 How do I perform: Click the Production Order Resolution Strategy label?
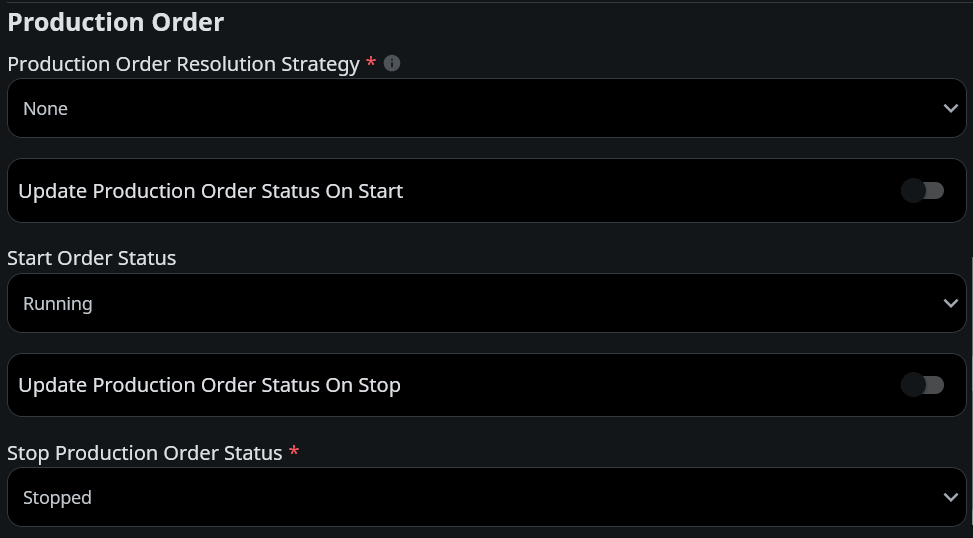(x=183, y=64)
